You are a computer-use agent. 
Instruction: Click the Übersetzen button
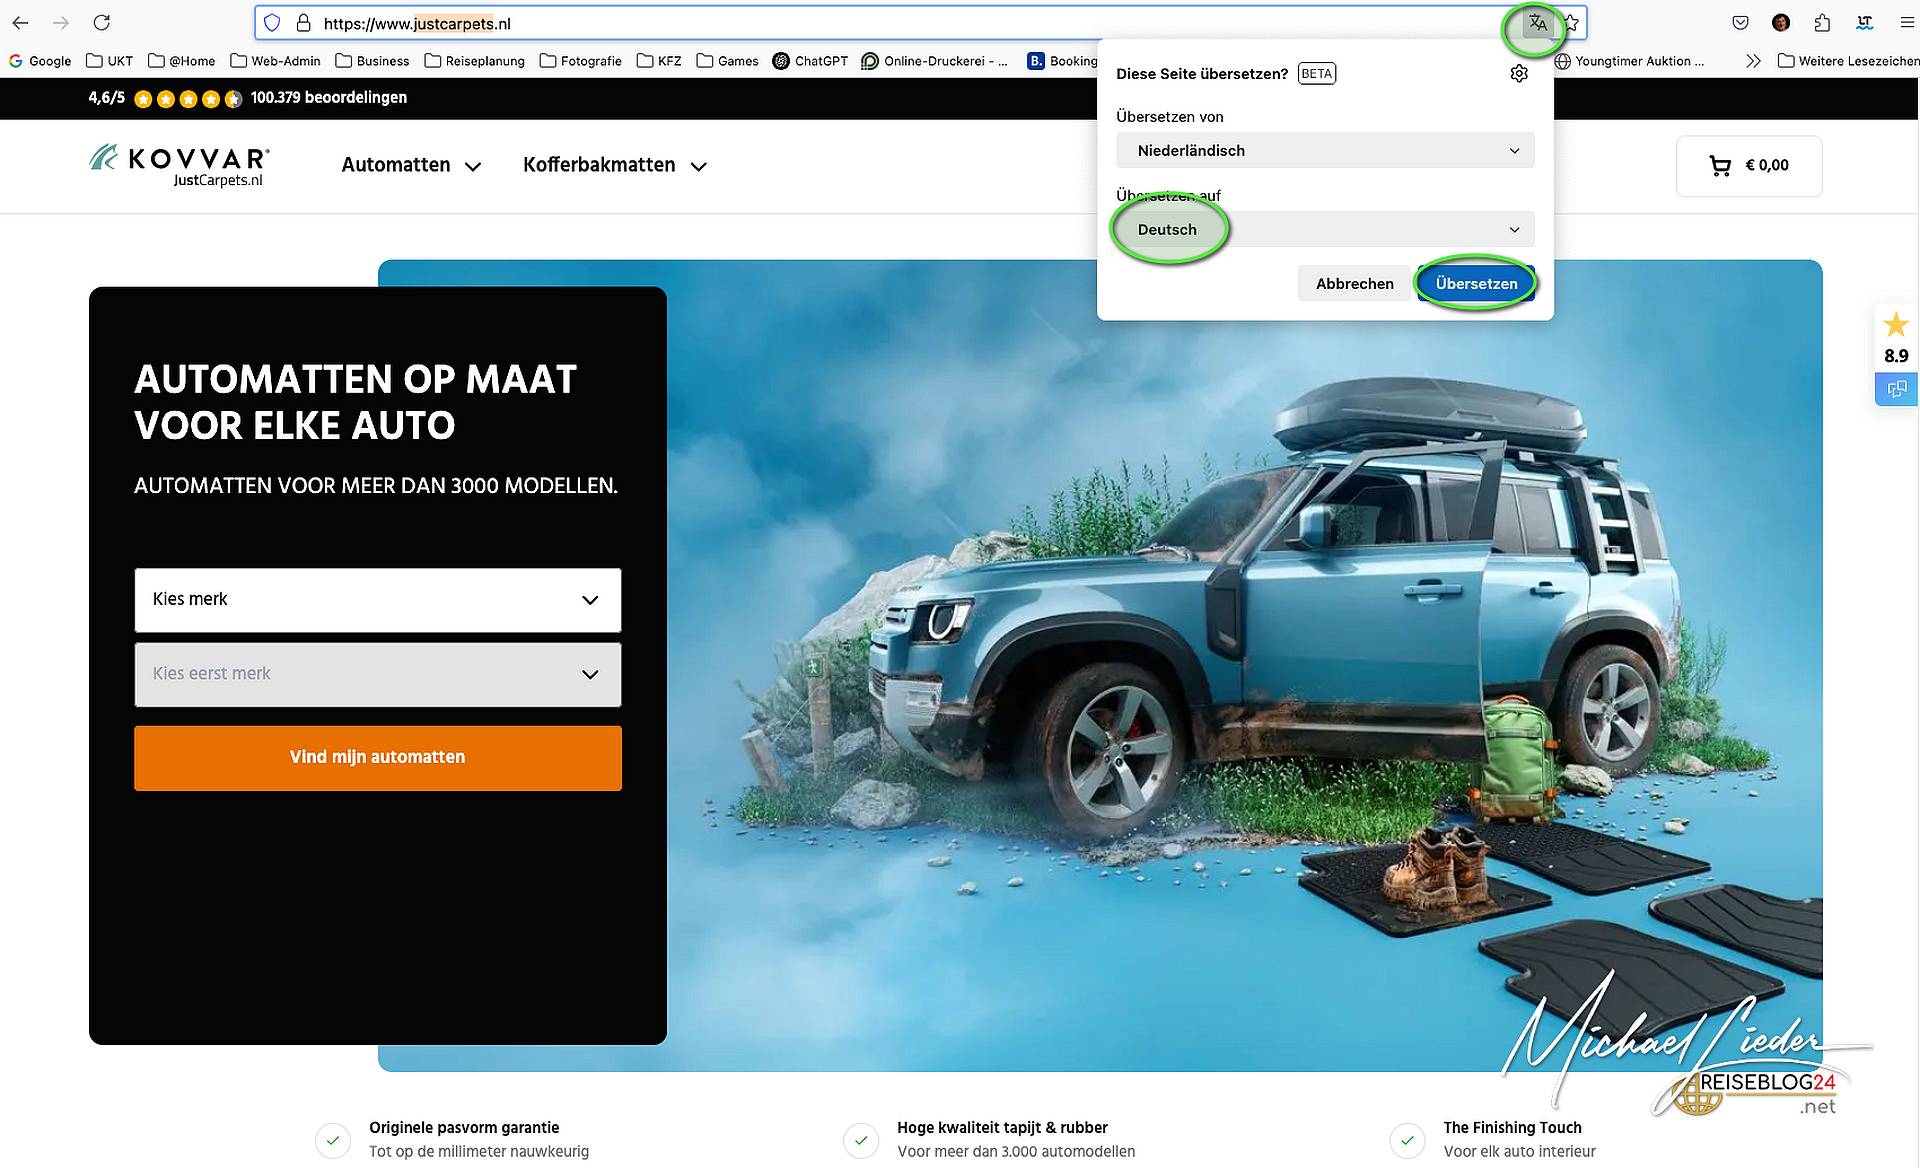[1476, 283]
